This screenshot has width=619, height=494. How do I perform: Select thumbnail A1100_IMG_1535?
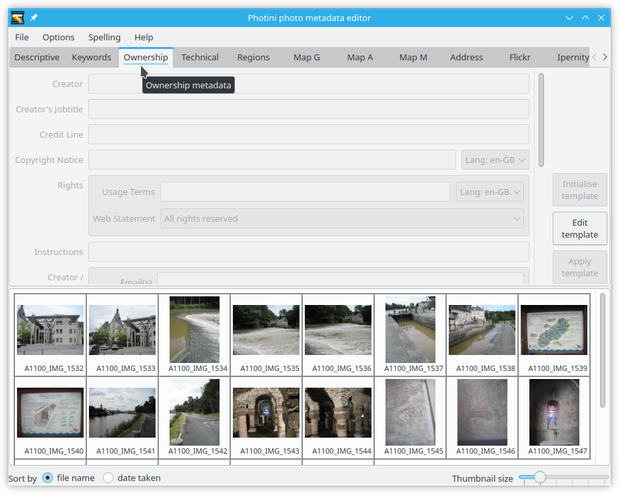point(266,334)
